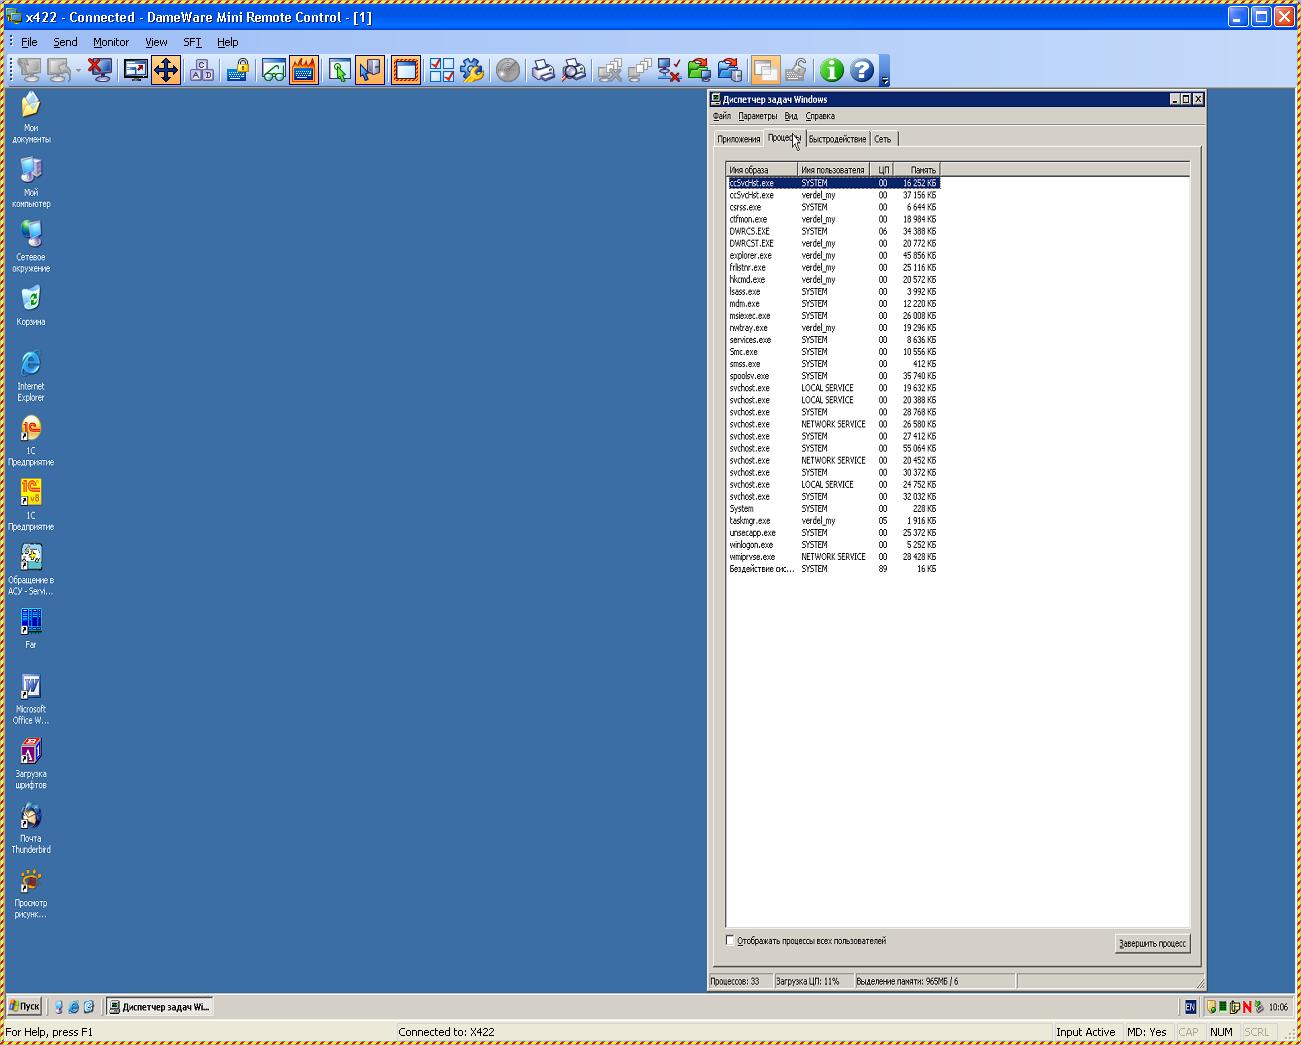Open the SFT menu
The height and width of the screenshot is (1045, 1301).
(x=192, y=42)
